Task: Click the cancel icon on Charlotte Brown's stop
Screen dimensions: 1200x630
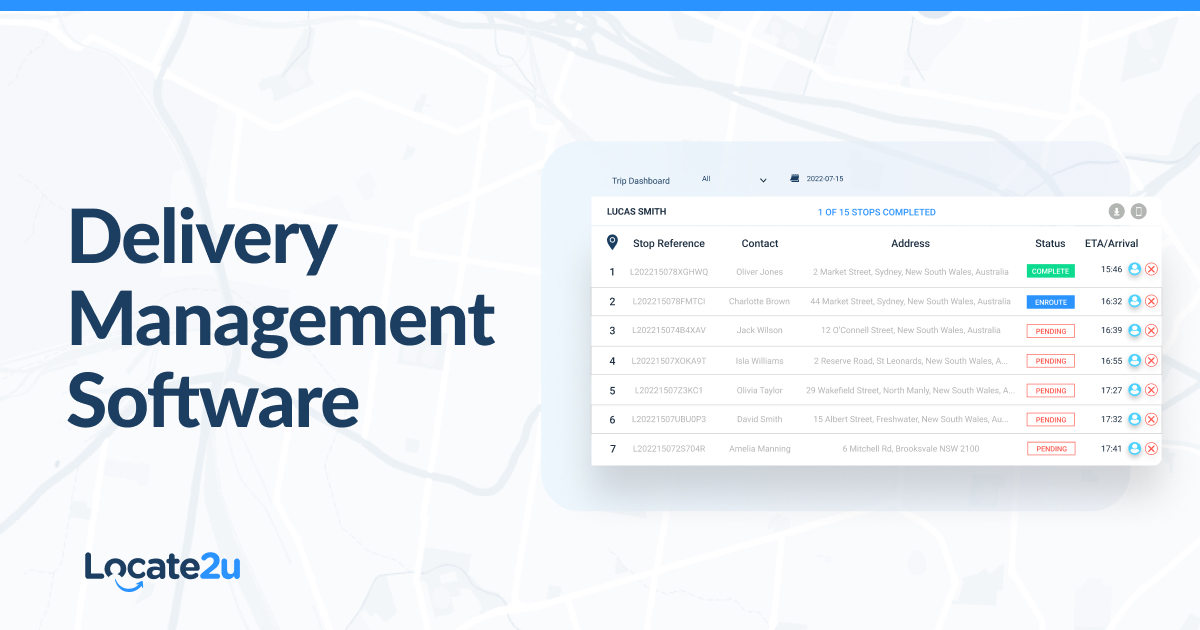Action: pyautogui.click(x=1151, y=300)
